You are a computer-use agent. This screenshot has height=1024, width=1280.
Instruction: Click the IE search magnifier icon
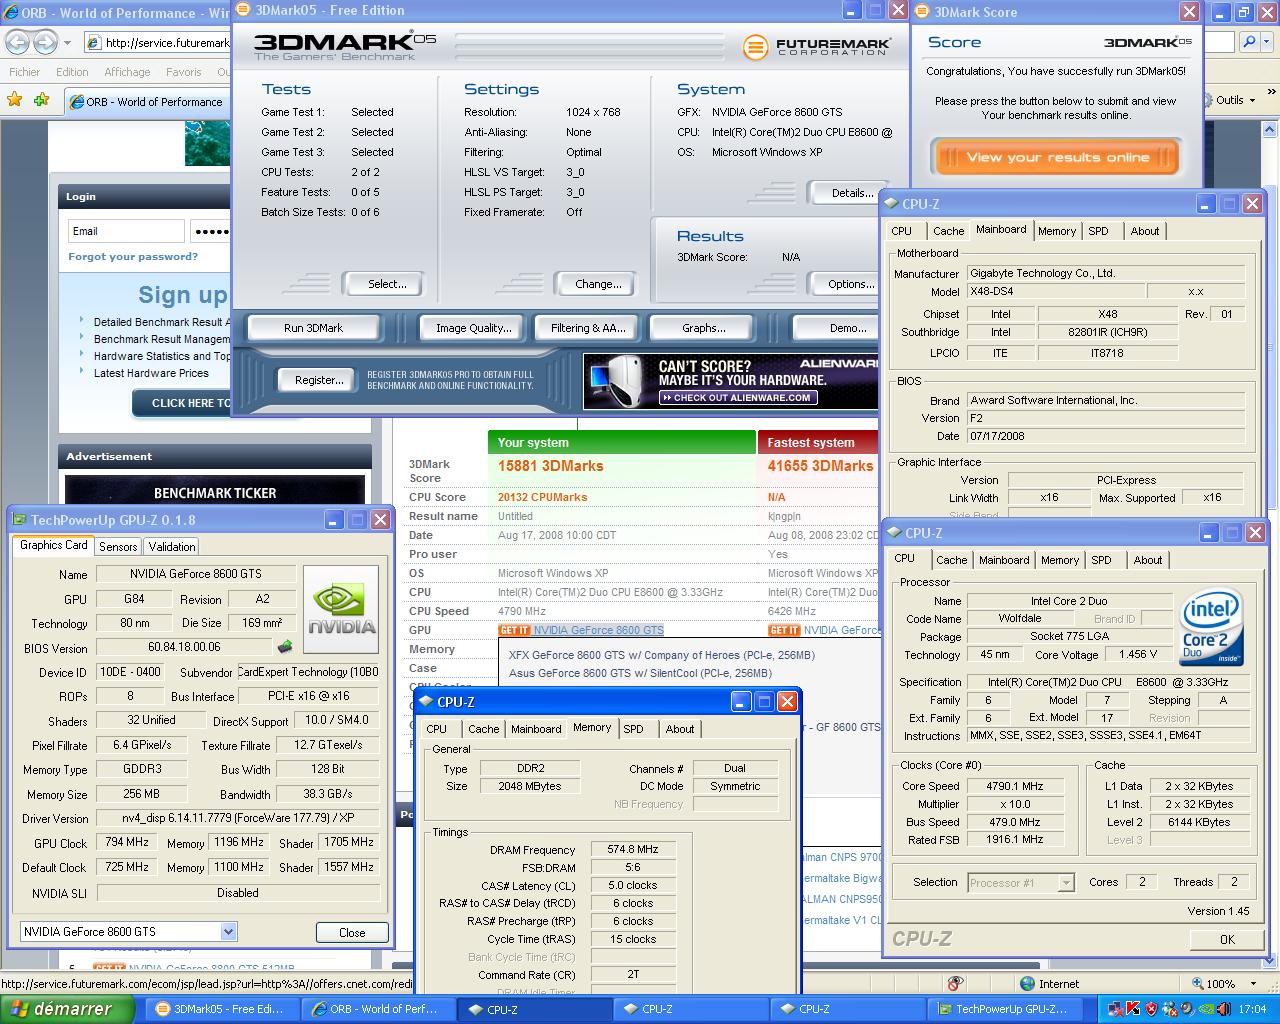click(1248, 42)
